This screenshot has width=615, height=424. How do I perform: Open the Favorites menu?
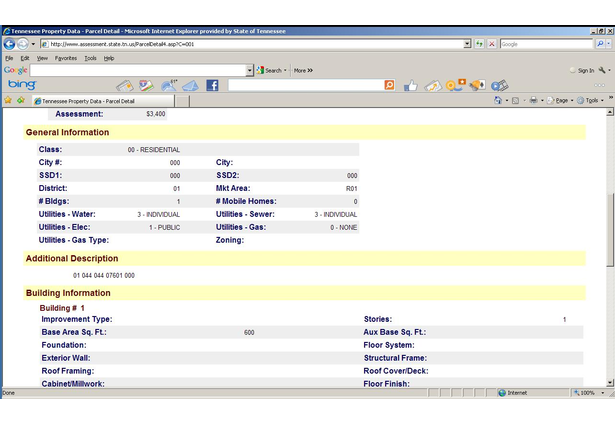[66, 58]
